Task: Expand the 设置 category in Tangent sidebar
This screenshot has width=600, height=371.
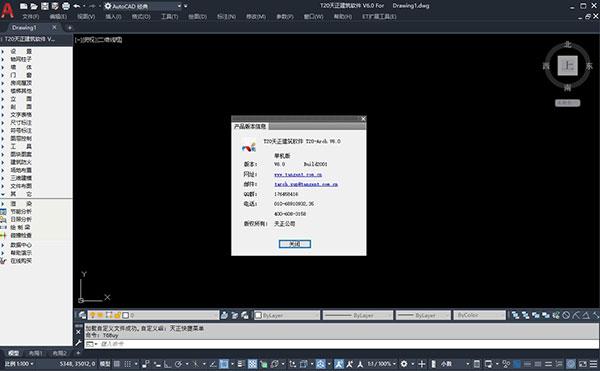Action: [21, 51]
